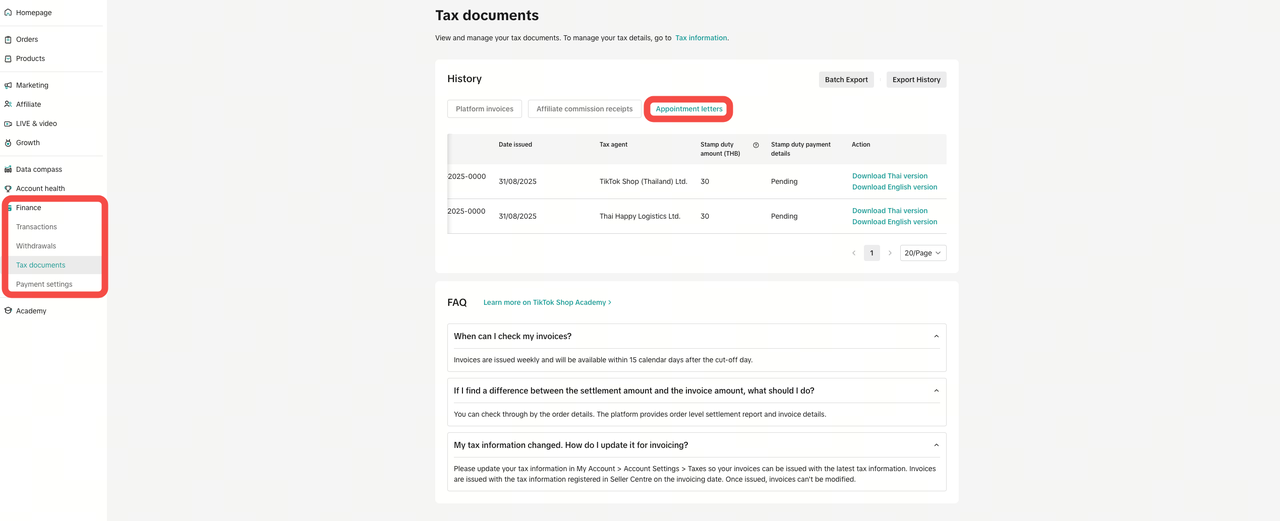Screen dimensions: 1280x521
Task: Open Transactions under Finance
Action: [36, 227]
